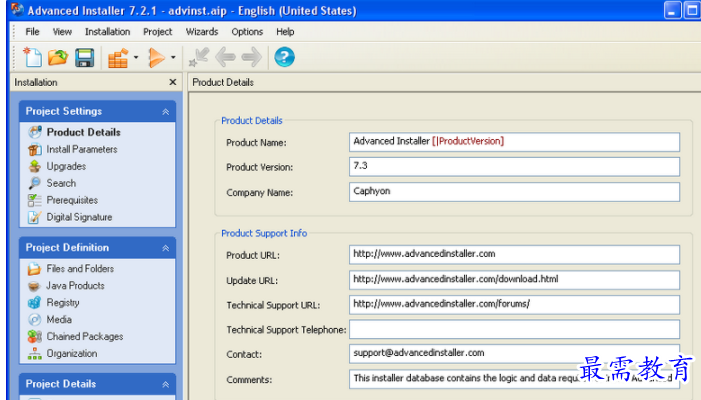Open the Wizards menu

point(201,32)
